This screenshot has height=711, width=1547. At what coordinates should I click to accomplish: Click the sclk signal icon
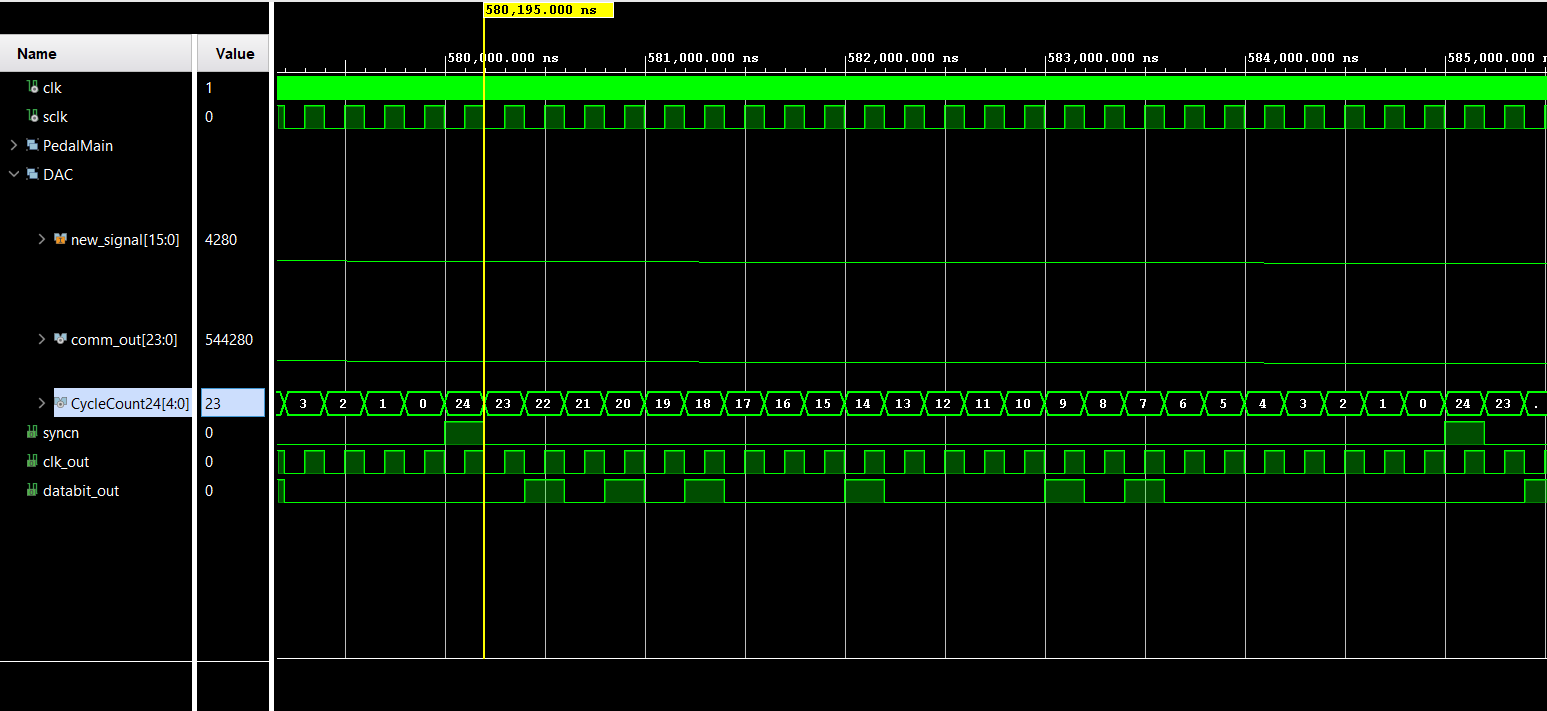(x=32, y=117)
